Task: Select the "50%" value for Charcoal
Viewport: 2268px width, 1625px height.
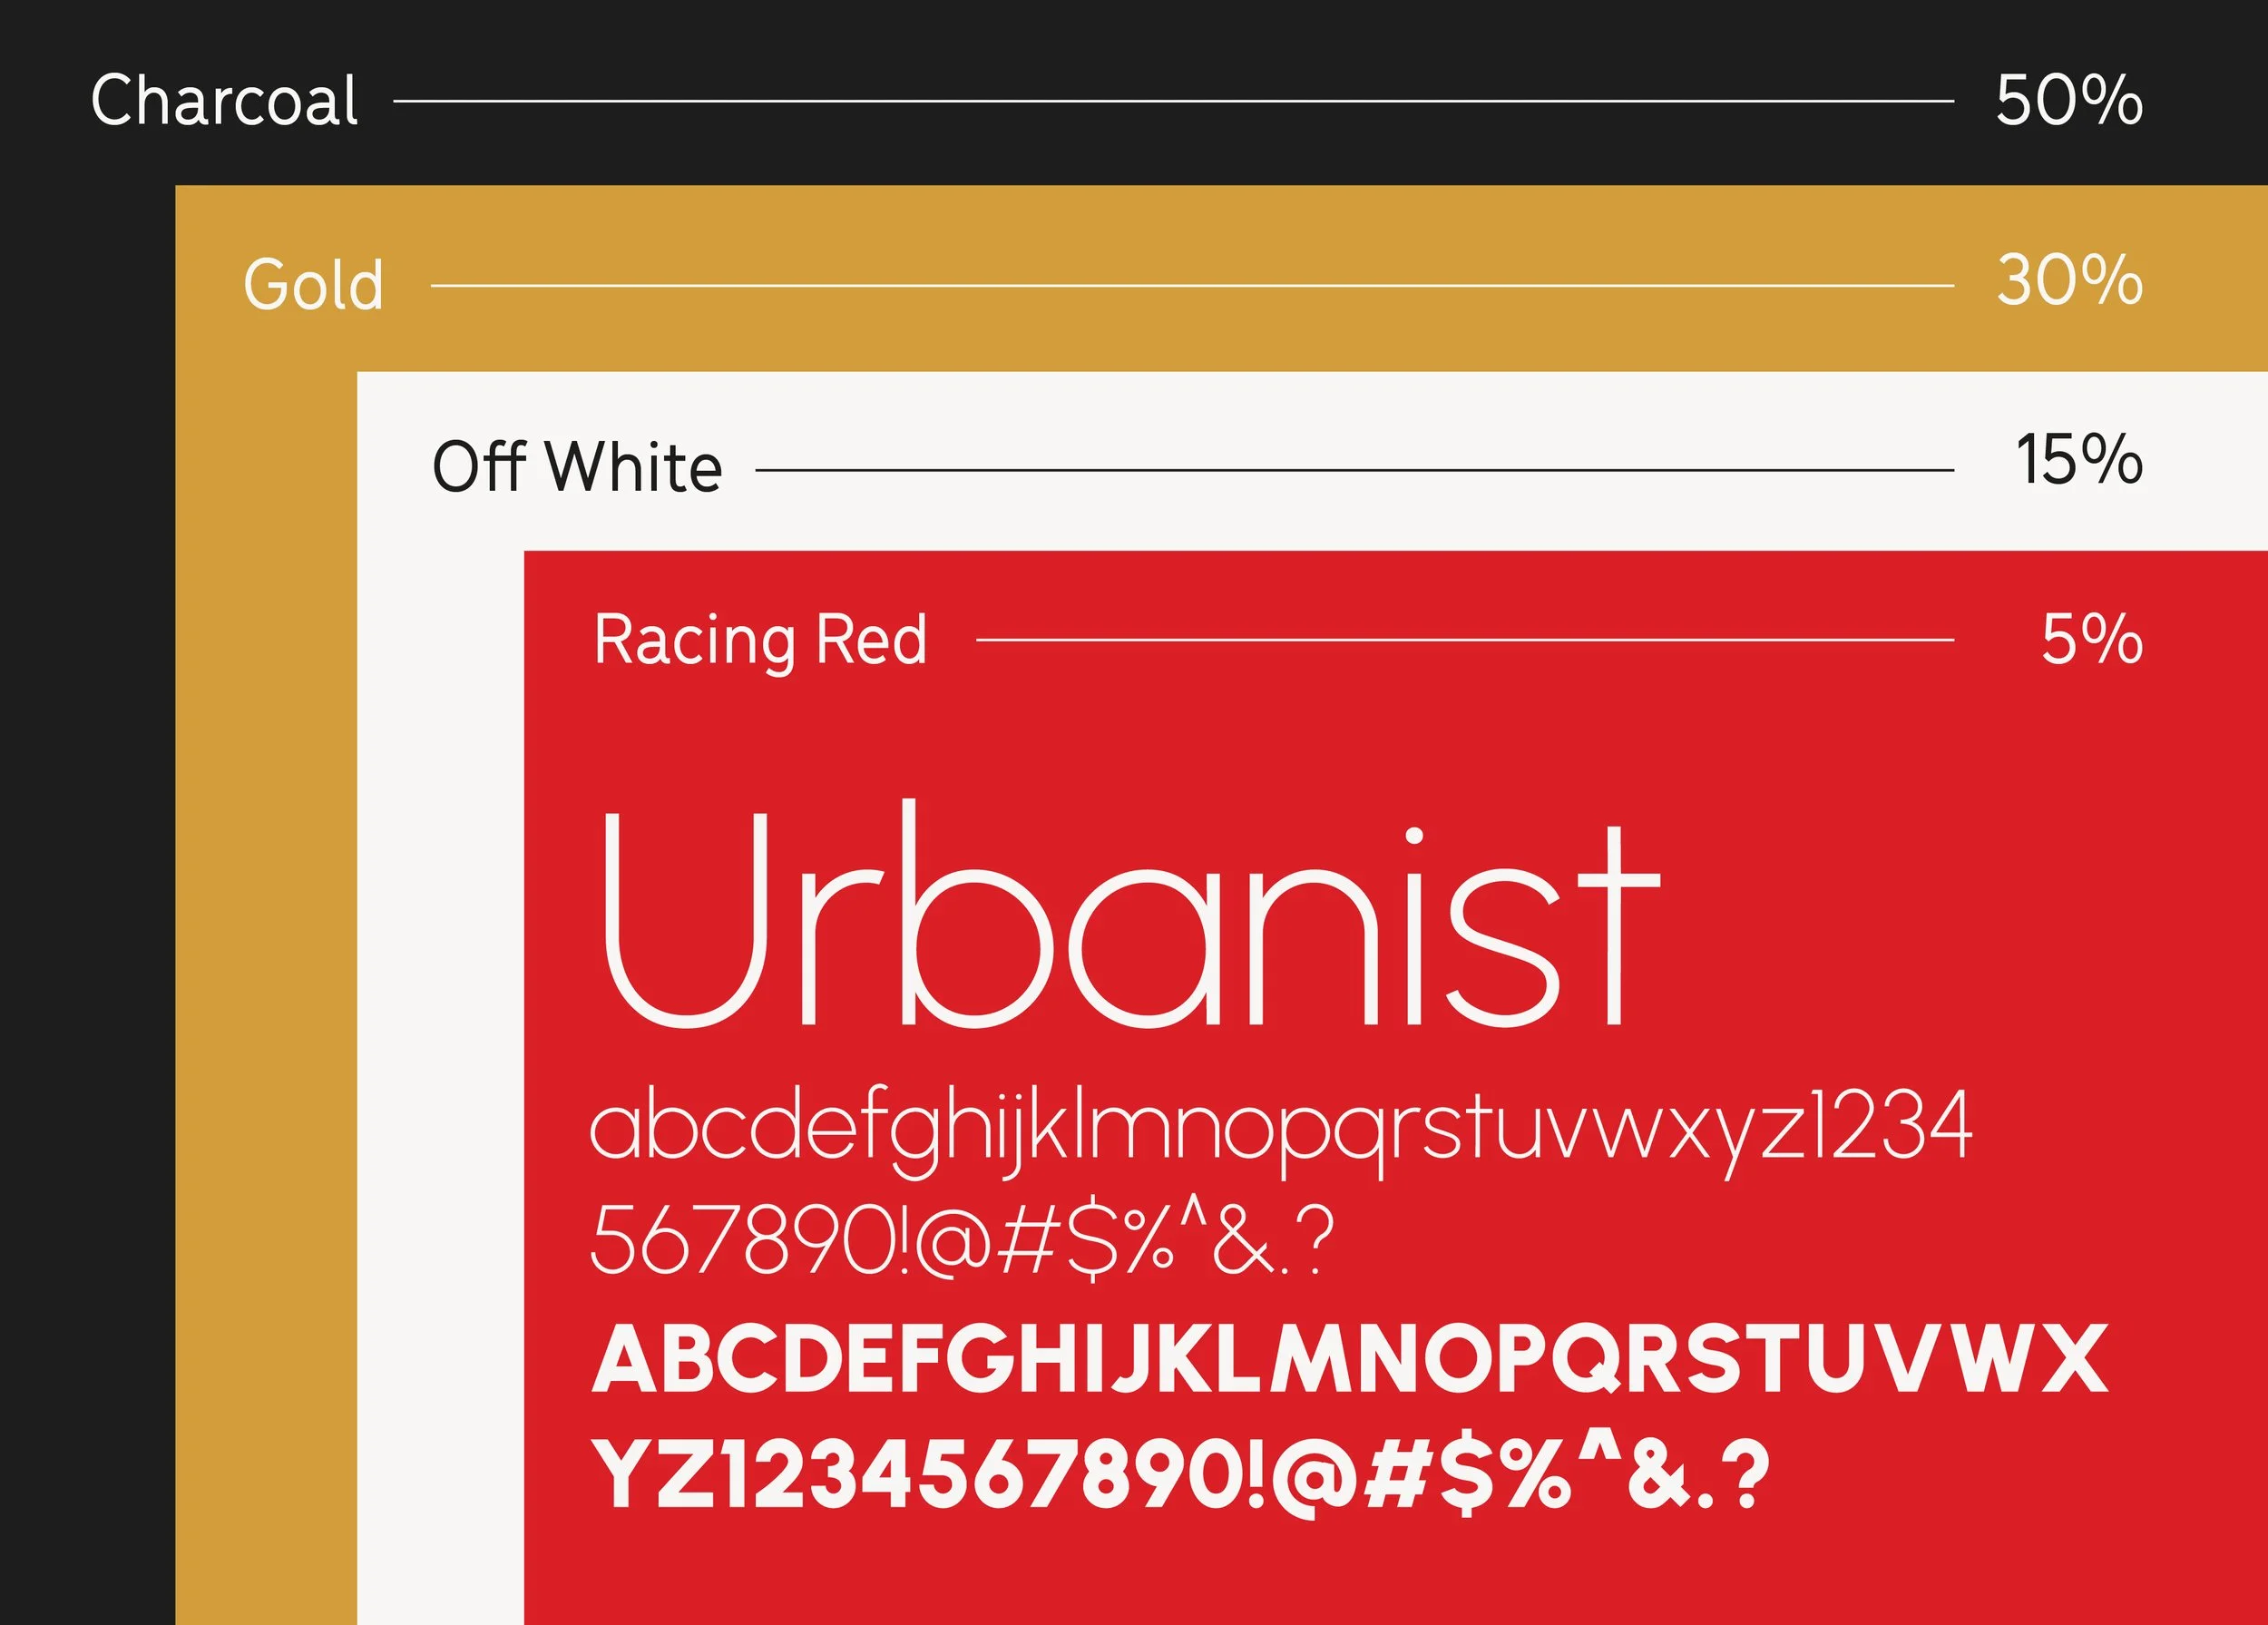Action: pos(2069,101)
